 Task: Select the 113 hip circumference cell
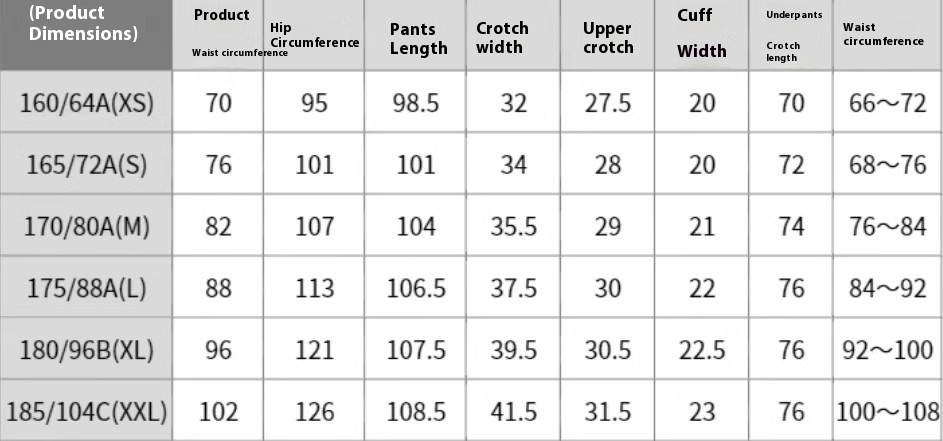313,288
